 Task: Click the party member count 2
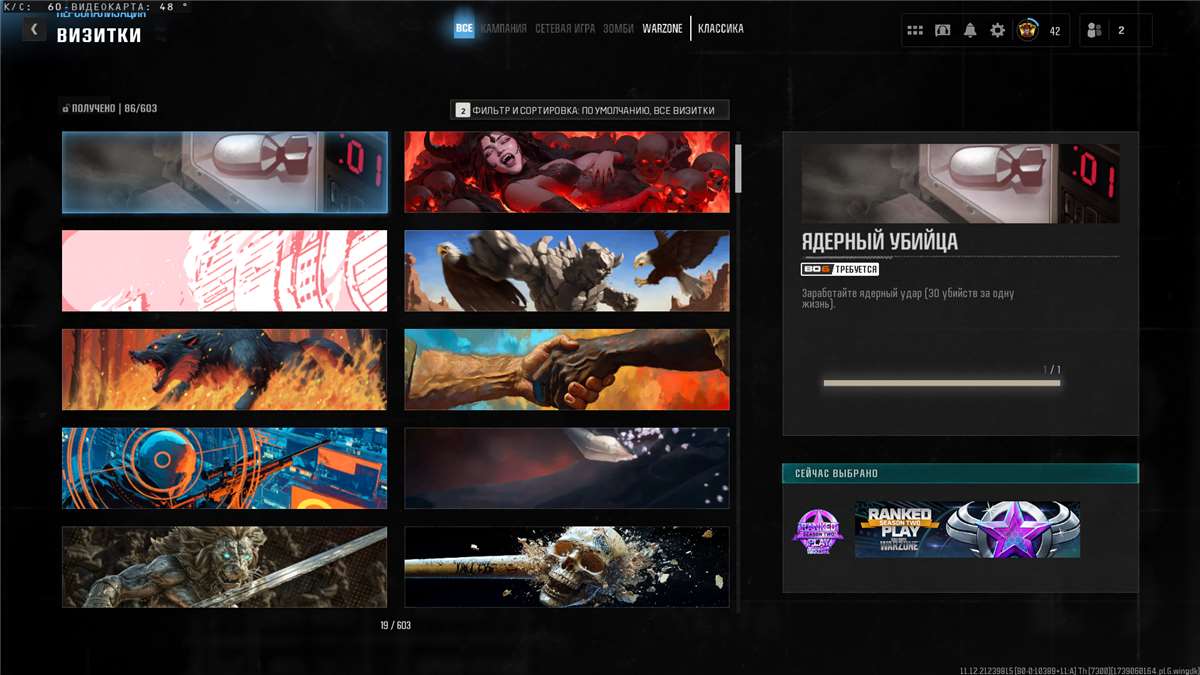click(1121, 31)
